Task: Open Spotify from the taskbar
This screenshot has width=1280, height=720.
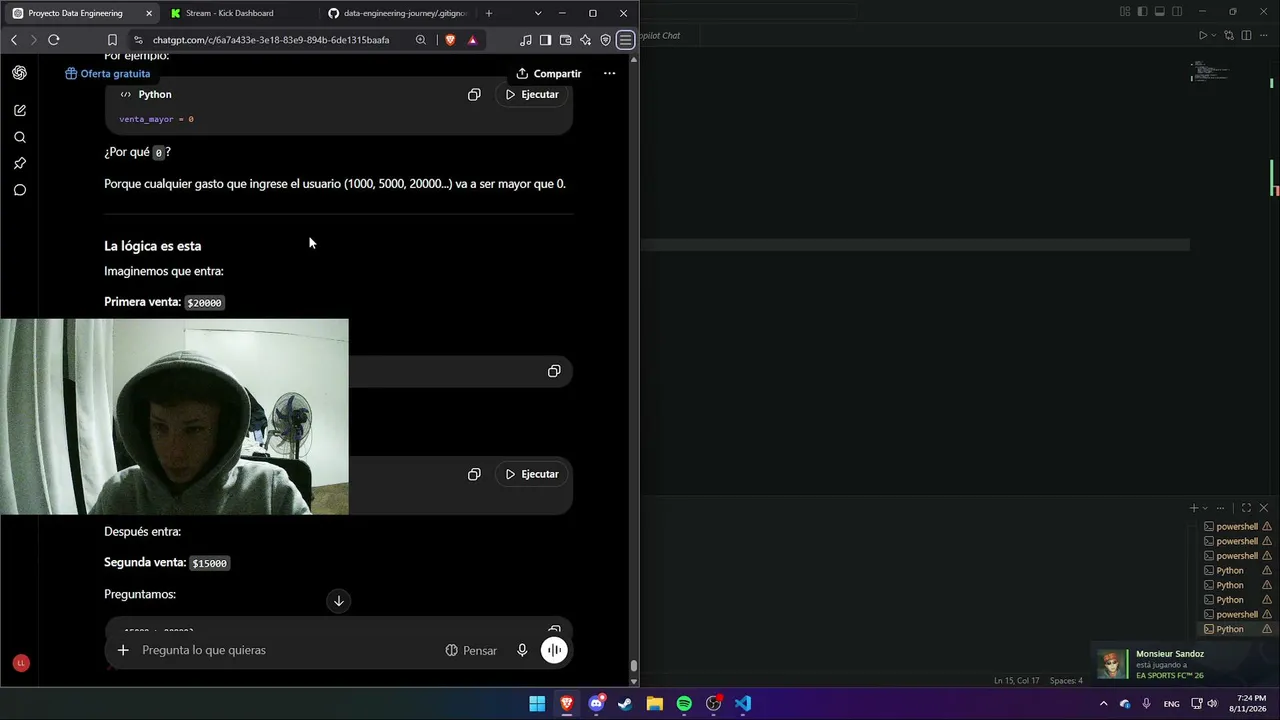Action: (684, 703)
